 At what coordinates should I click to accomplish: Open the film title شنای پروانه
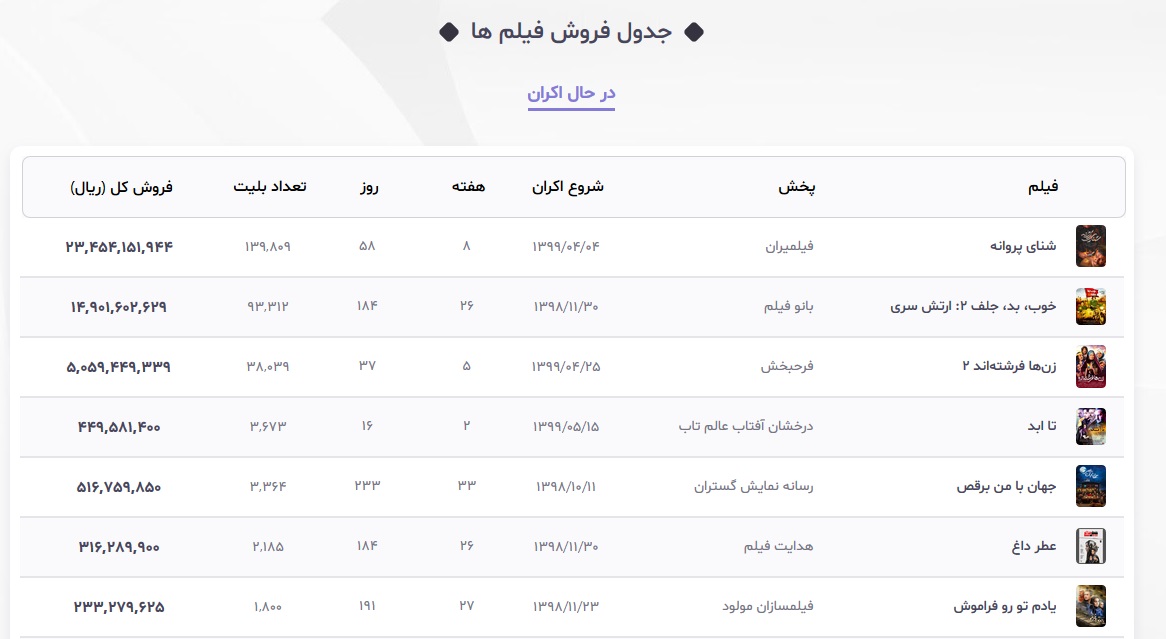point(1022,246)
